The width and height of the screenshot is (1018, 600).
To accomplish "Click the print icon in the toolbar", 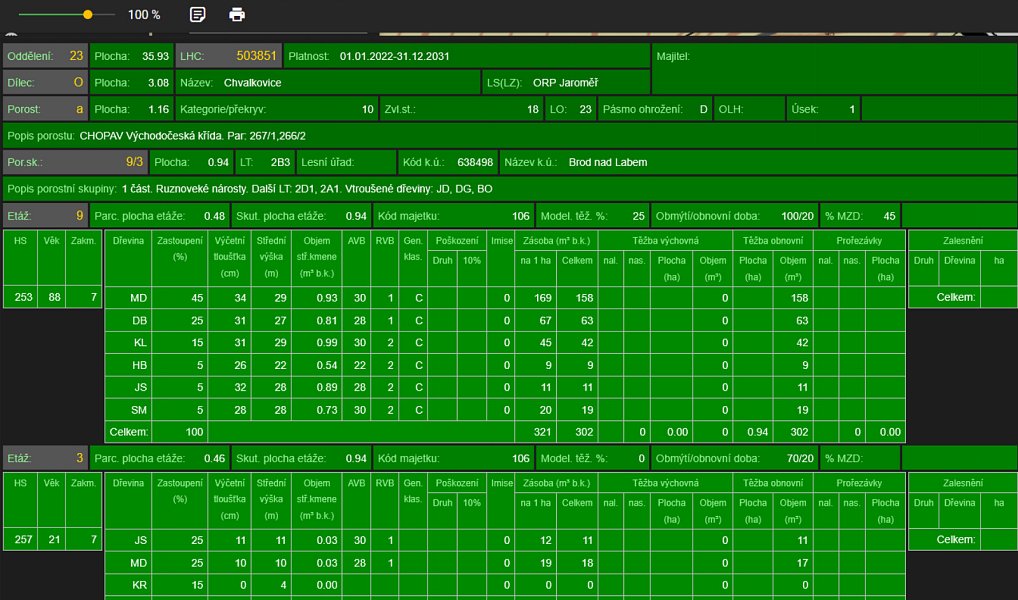I will [237, 14].
